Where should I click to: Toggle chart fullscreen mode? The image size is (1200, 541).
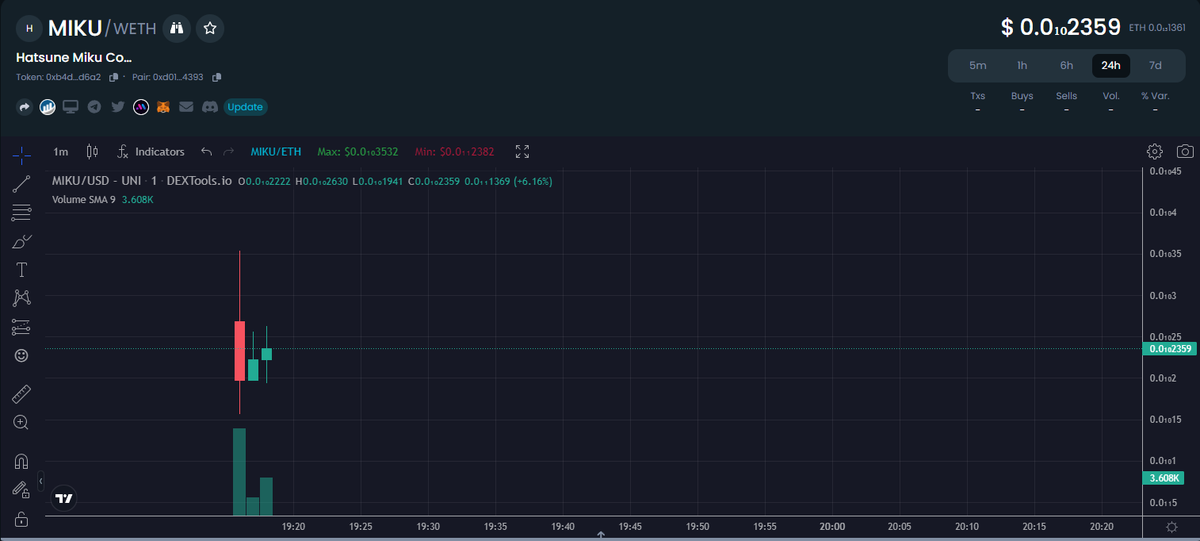[x=522, y=152]
